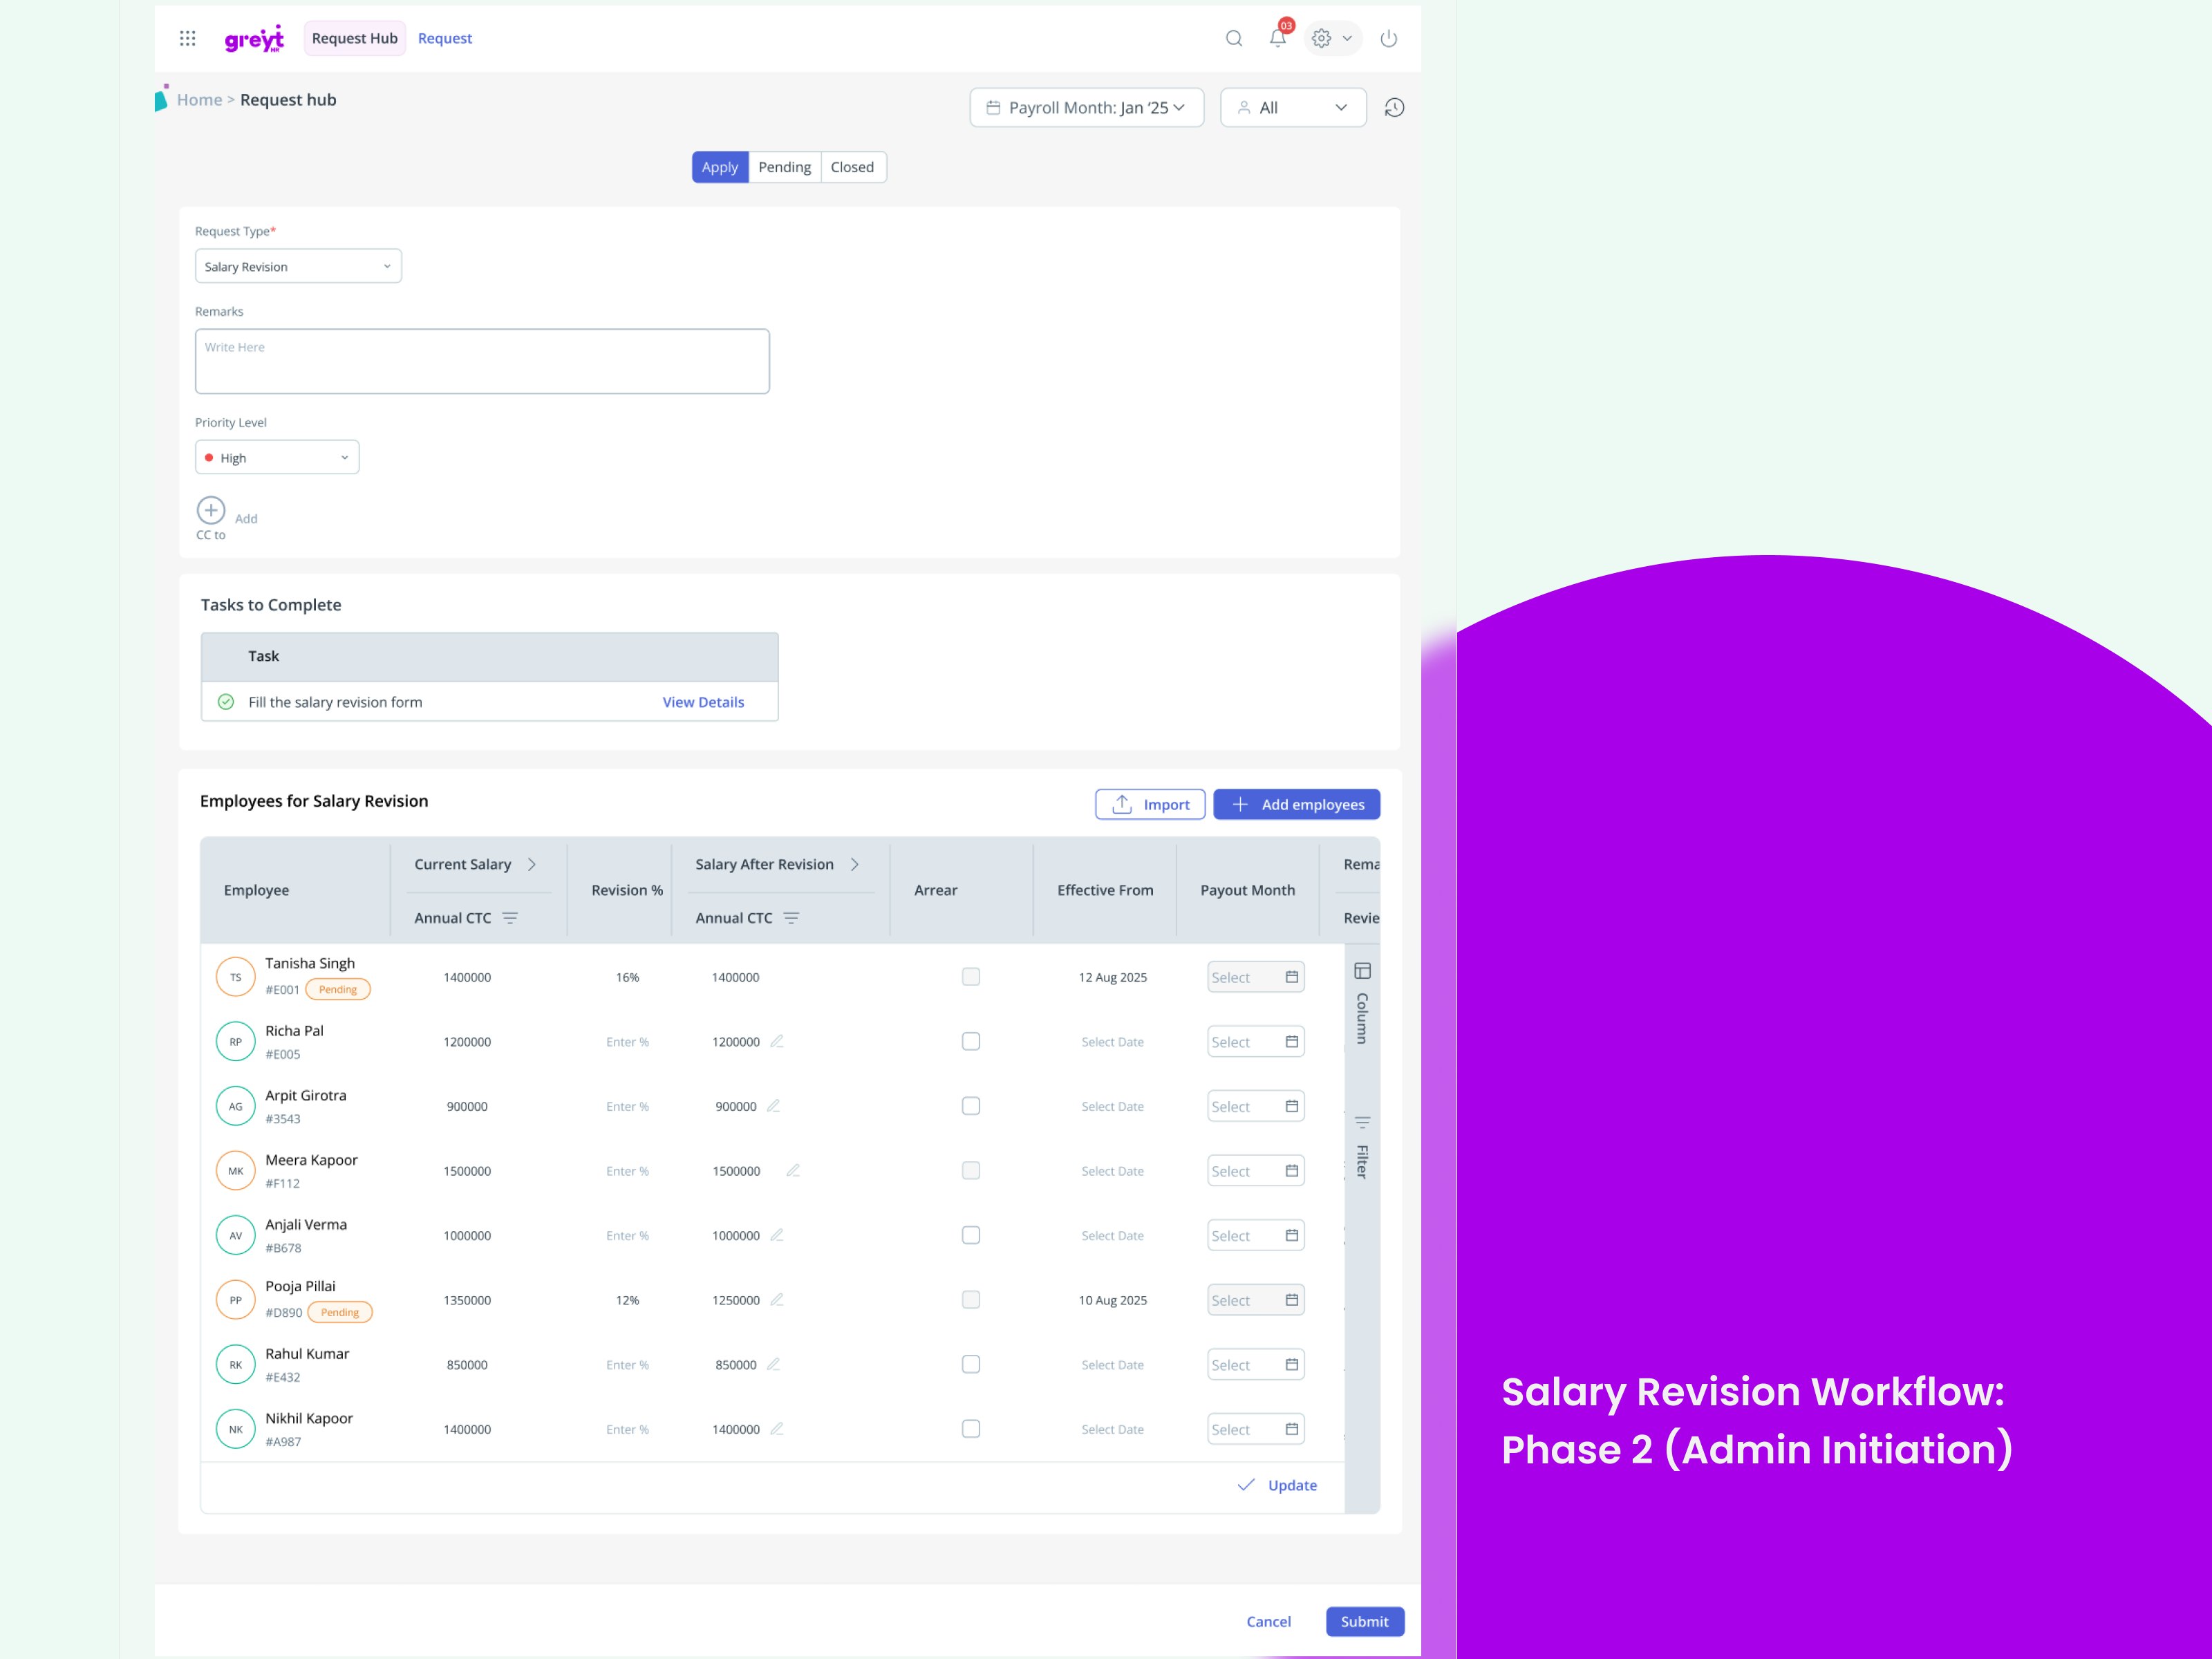Viewport: 2212px width, 1659px height.
Task: Click the search magnifier icon
Action: [x=1234, y=38]
